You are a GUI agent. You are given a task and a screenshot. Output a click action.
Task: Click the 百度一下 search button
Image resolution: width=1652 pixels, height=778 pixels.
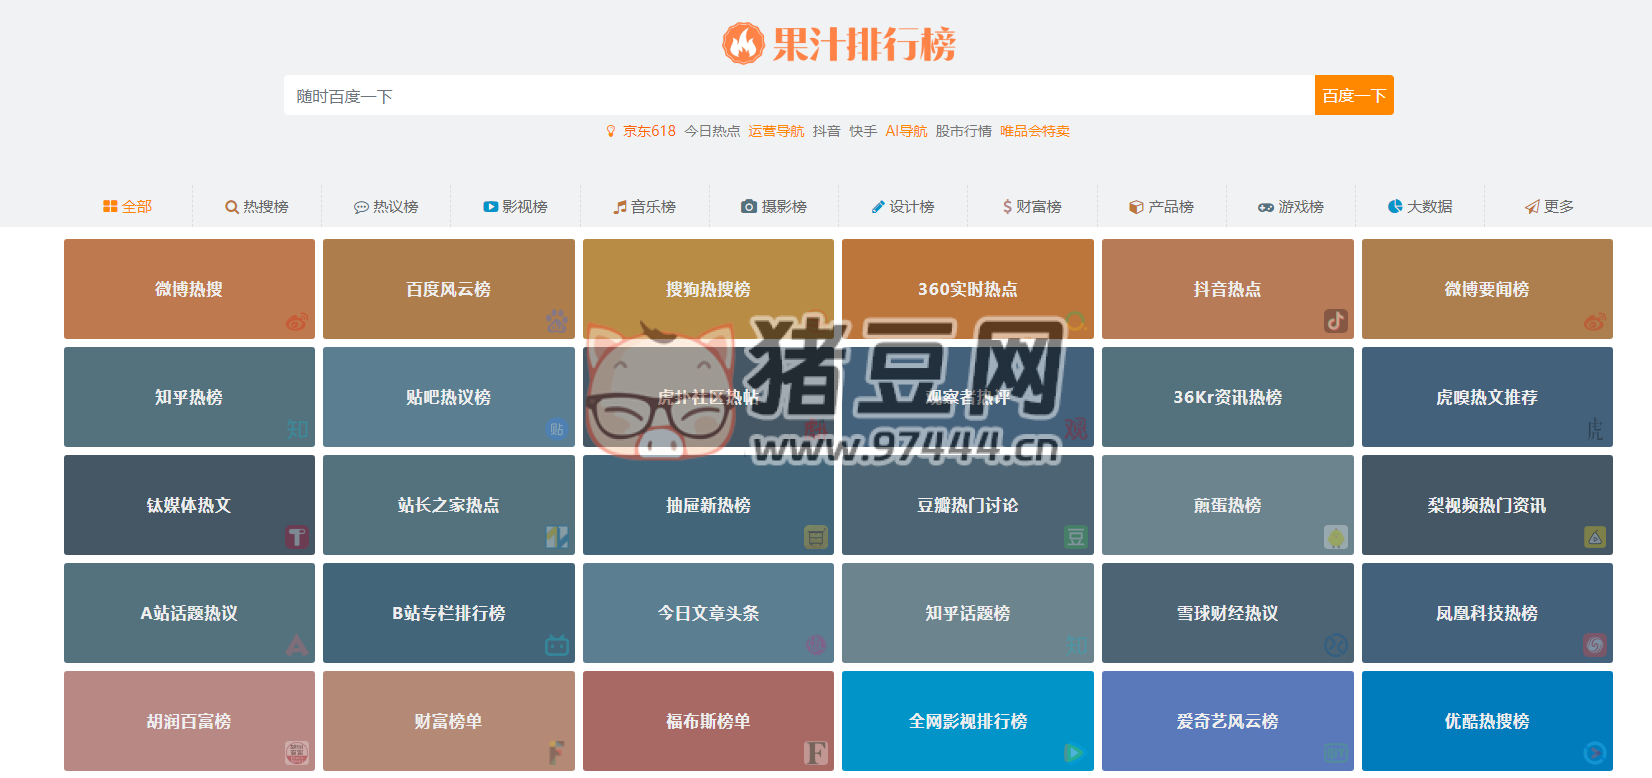[1354, 96]
